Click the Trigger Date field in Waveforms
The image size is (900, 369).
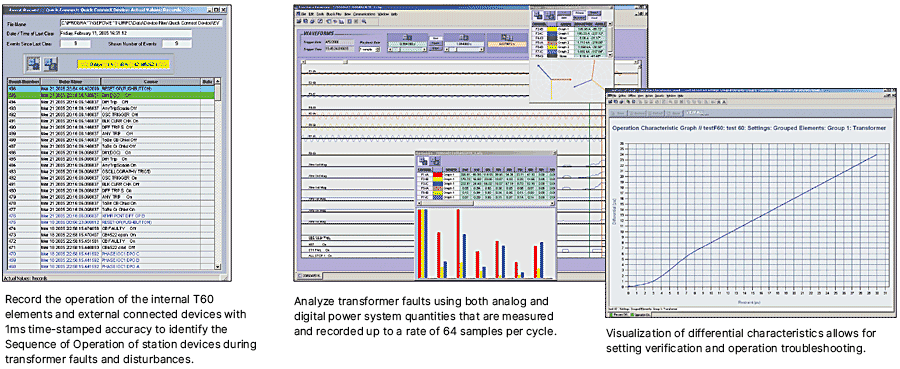point(339,43)
